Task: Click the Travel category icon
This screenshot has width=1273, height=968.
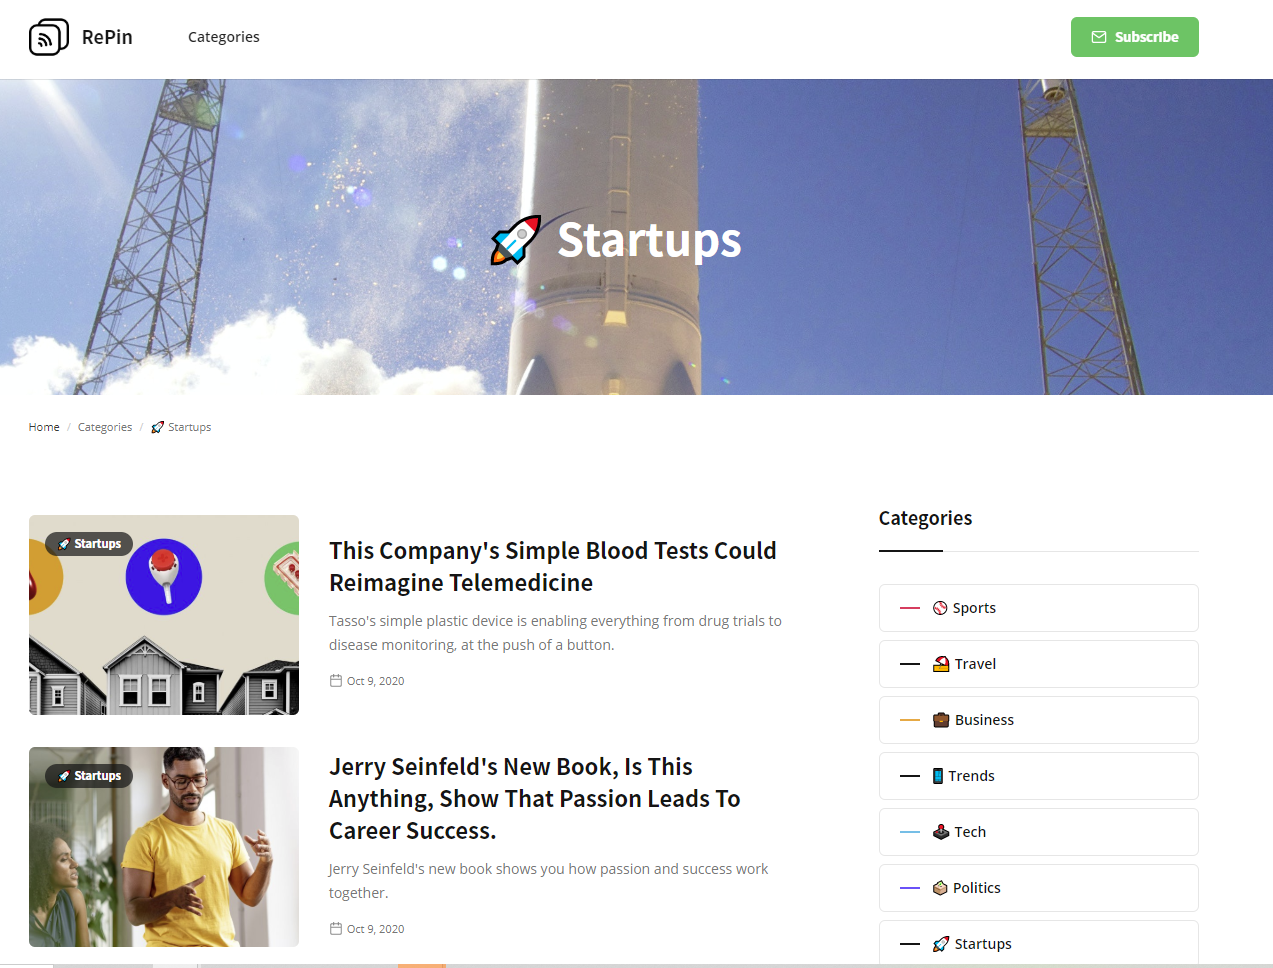Action: coord(941,664)
